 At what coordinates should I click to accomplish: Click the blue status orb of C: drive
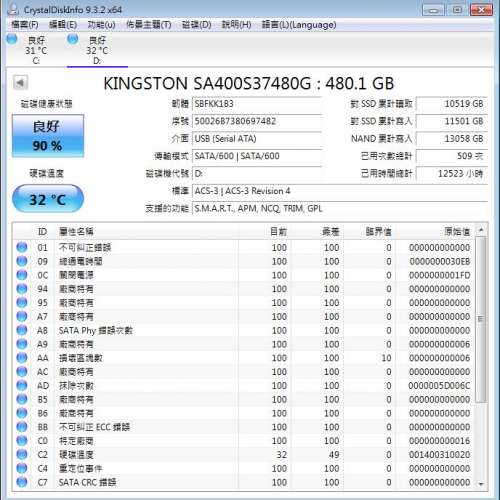[12, 39]
